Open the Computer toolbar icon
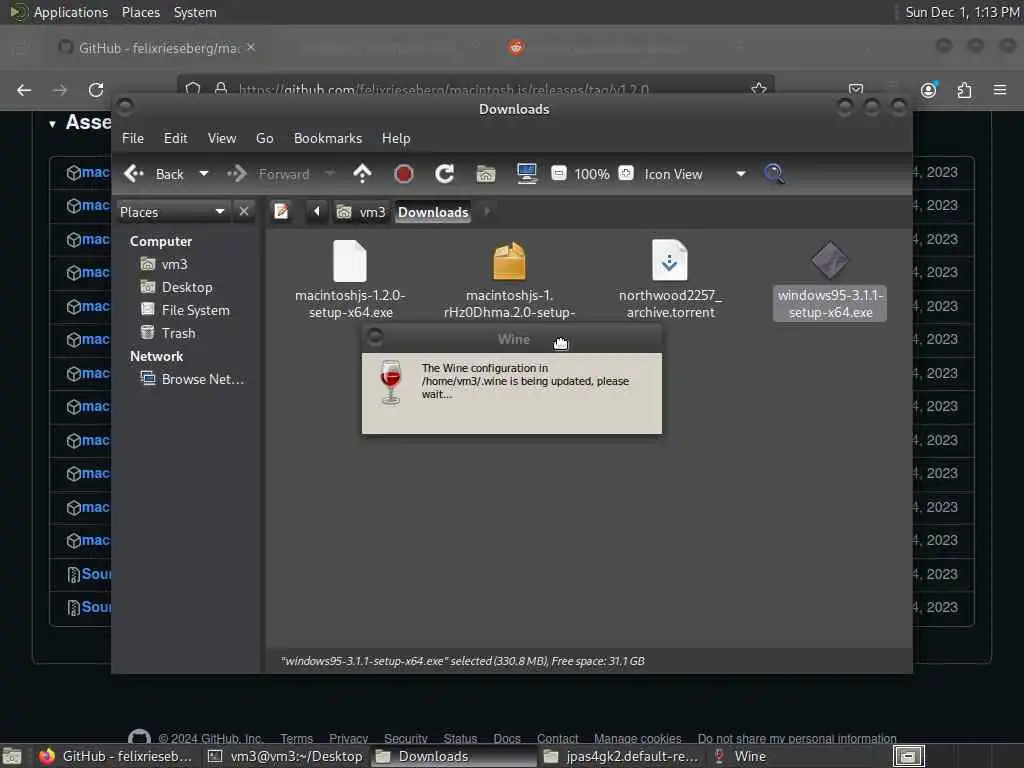The height and width of the screenshot is (768, 1024). click(526, 174)
